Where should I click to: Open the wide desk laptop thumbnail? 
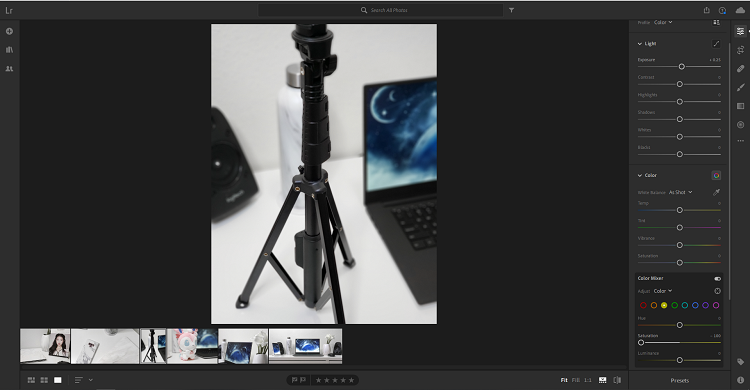click(x=306, y=346)
